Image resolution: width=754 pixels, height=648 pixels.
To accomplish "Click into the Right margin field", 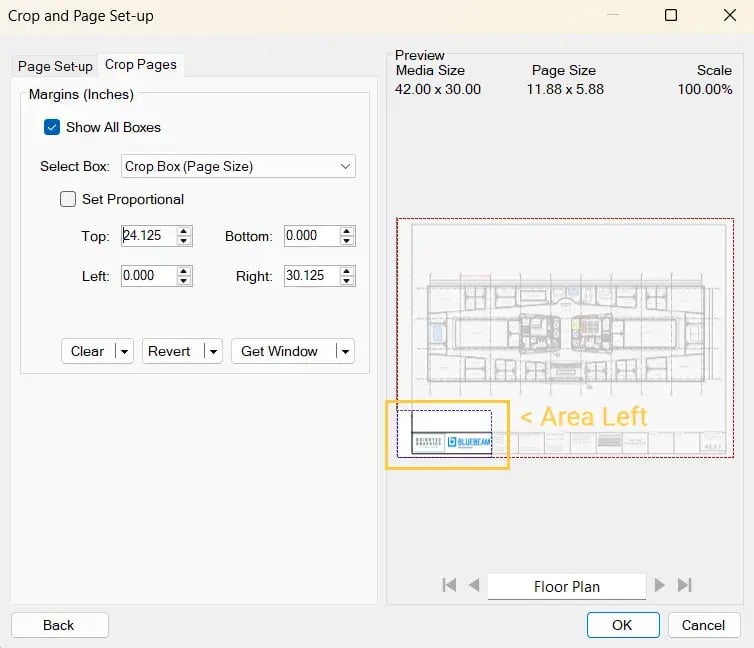I will tap(312, 275).
